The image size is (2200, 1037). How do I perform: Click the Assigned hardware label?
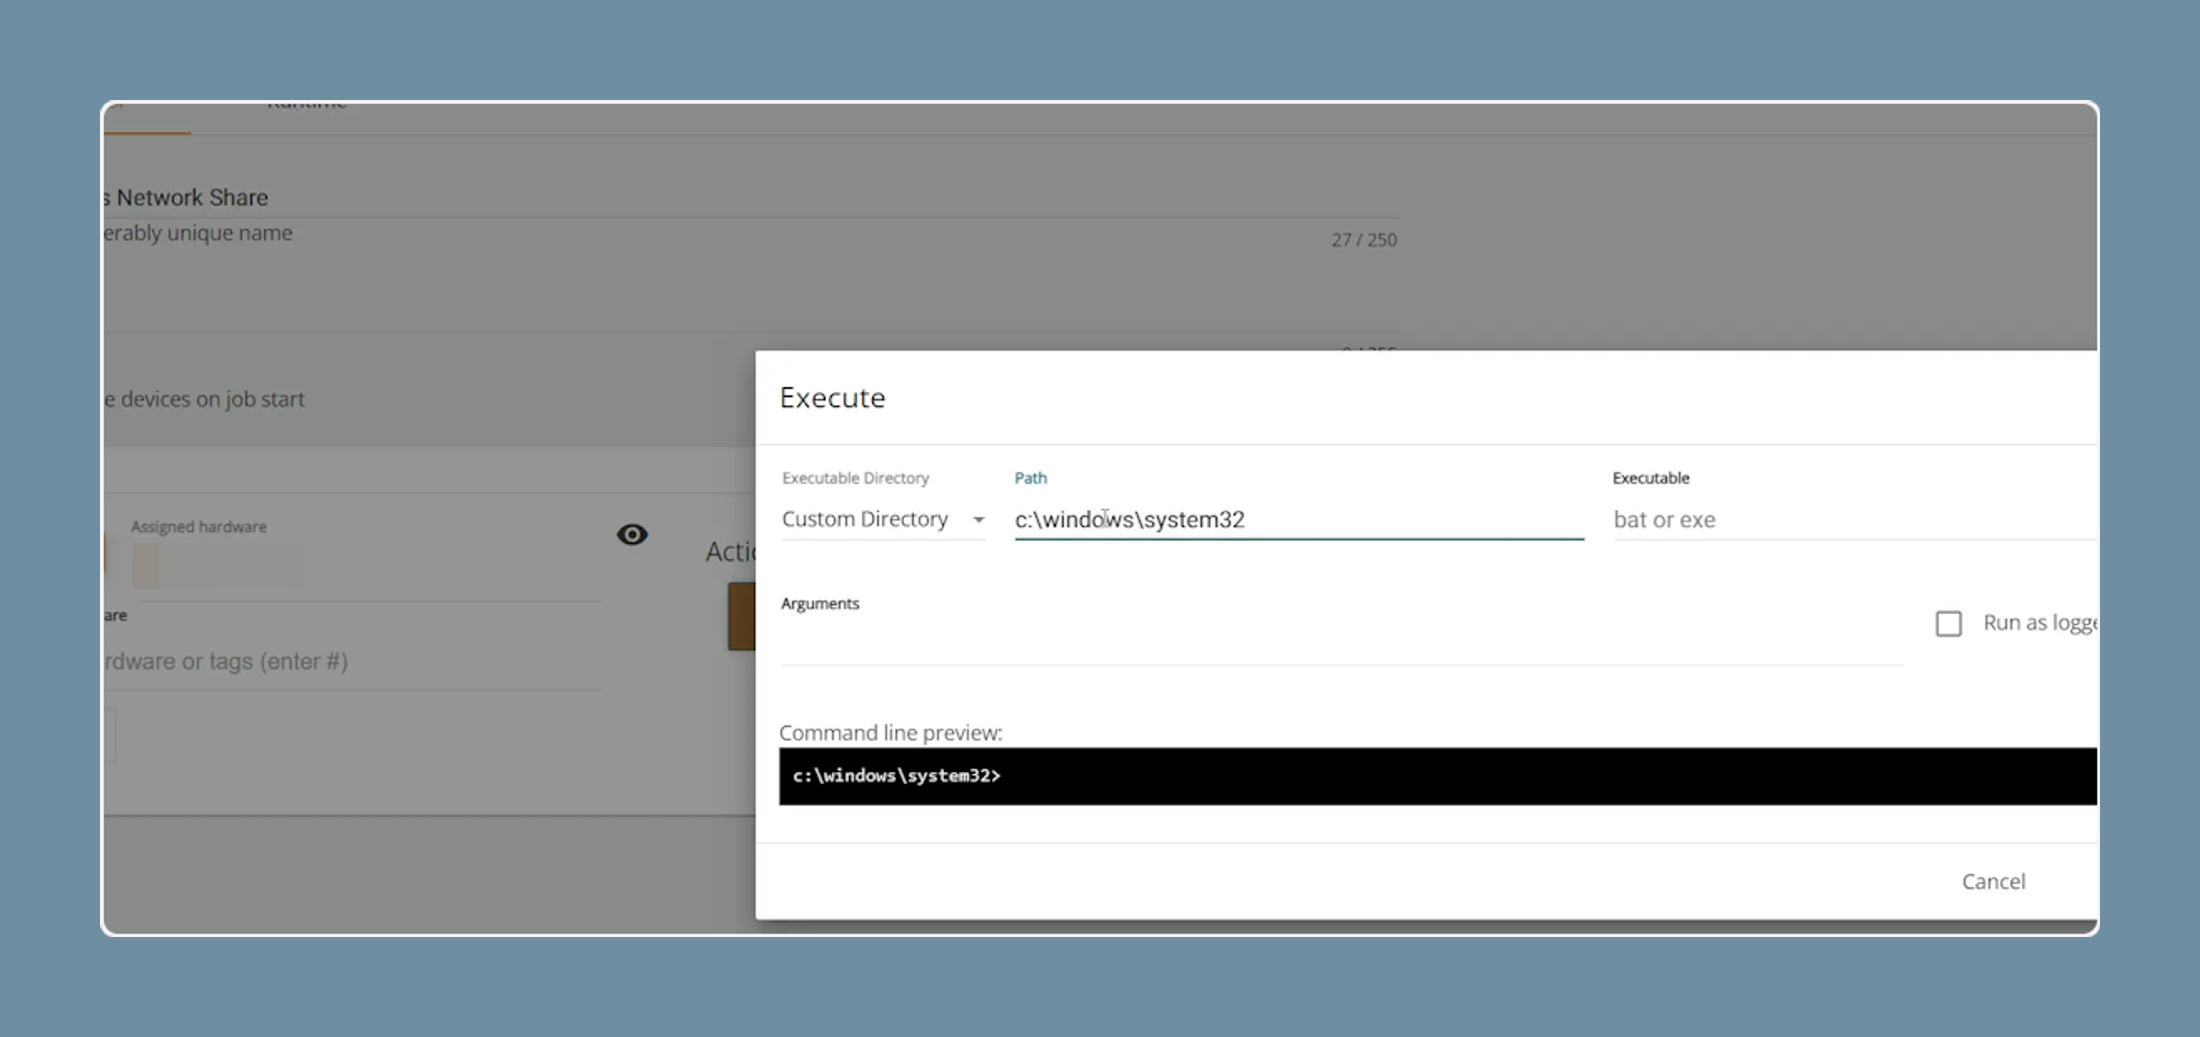pyautogui.click(x=199, y=527)
